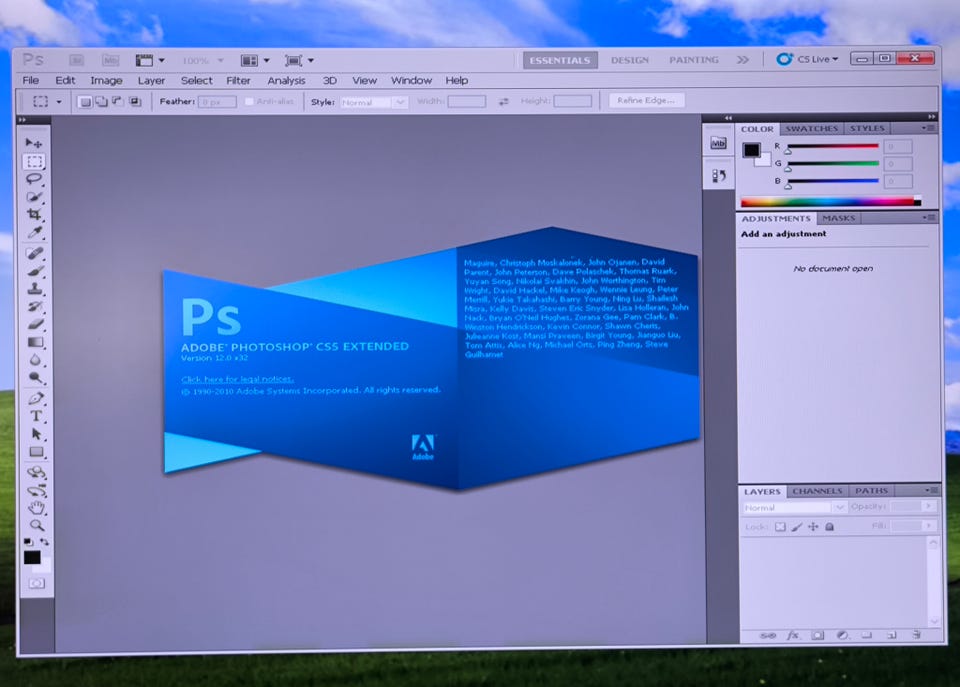Switch to Design workspace
This screenshot has width=960, height=687.
(630, 60)
